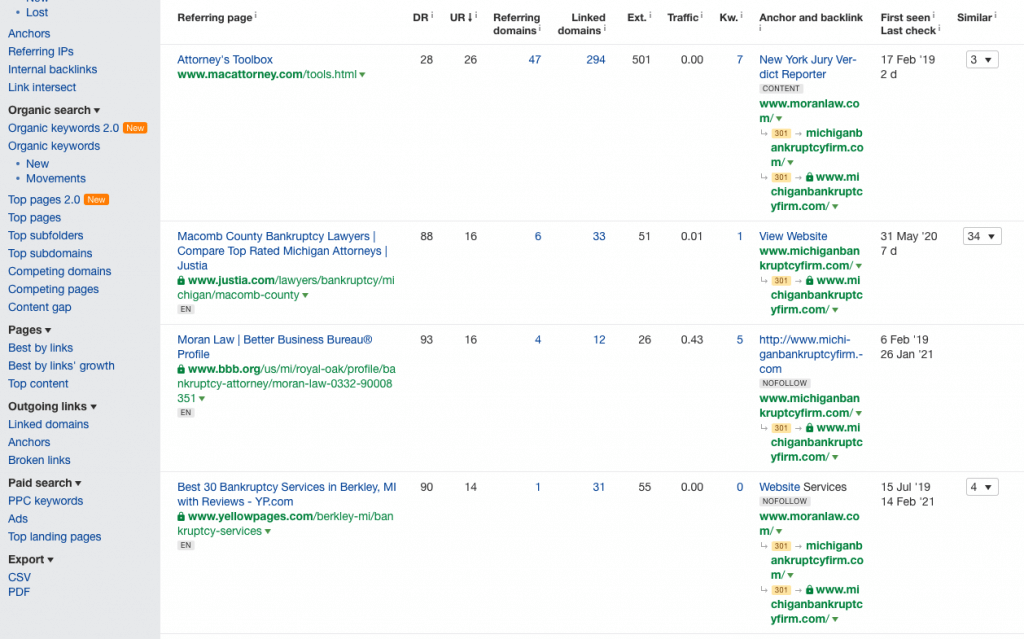Viewport: 1024px width, 639px height.
Task: Show info tooltip for Referring page header
Action: (255, 15)
